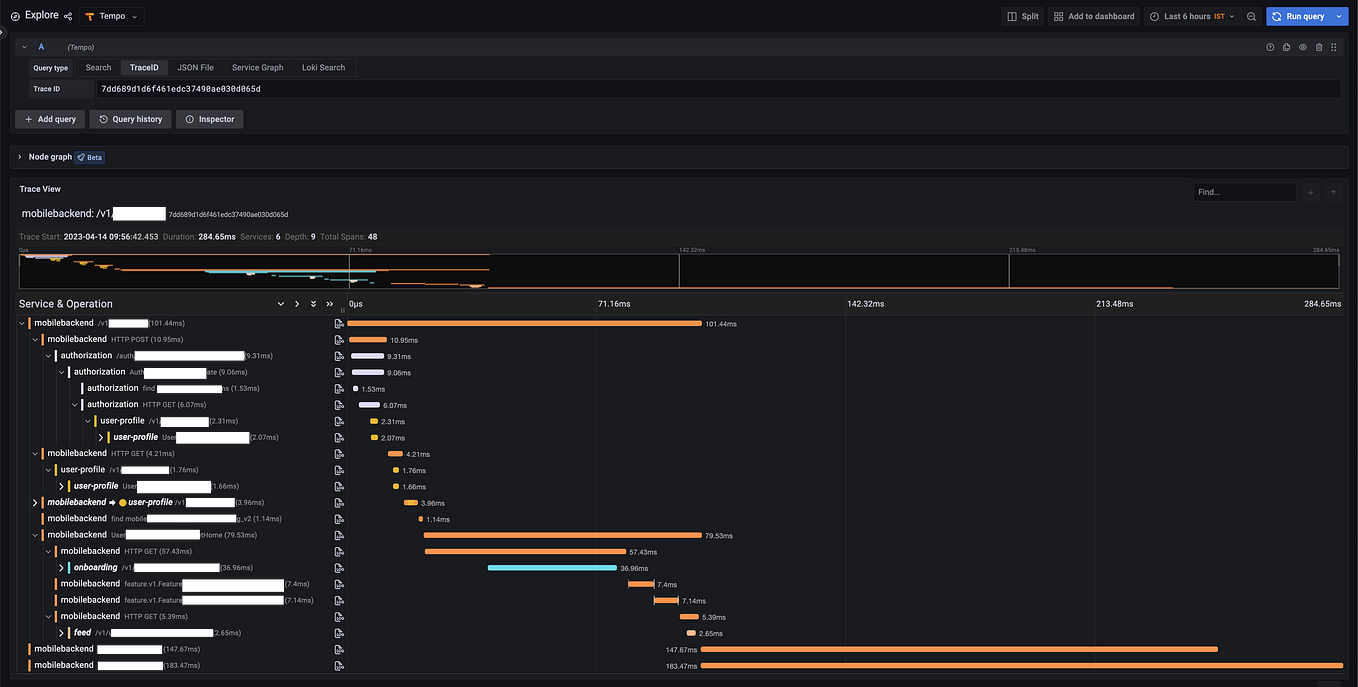Viewport: 1358px width, 687px height.
Task: Click the collapse-all spans icon in Service & Operation header
Action: click(x=329, y=303)
